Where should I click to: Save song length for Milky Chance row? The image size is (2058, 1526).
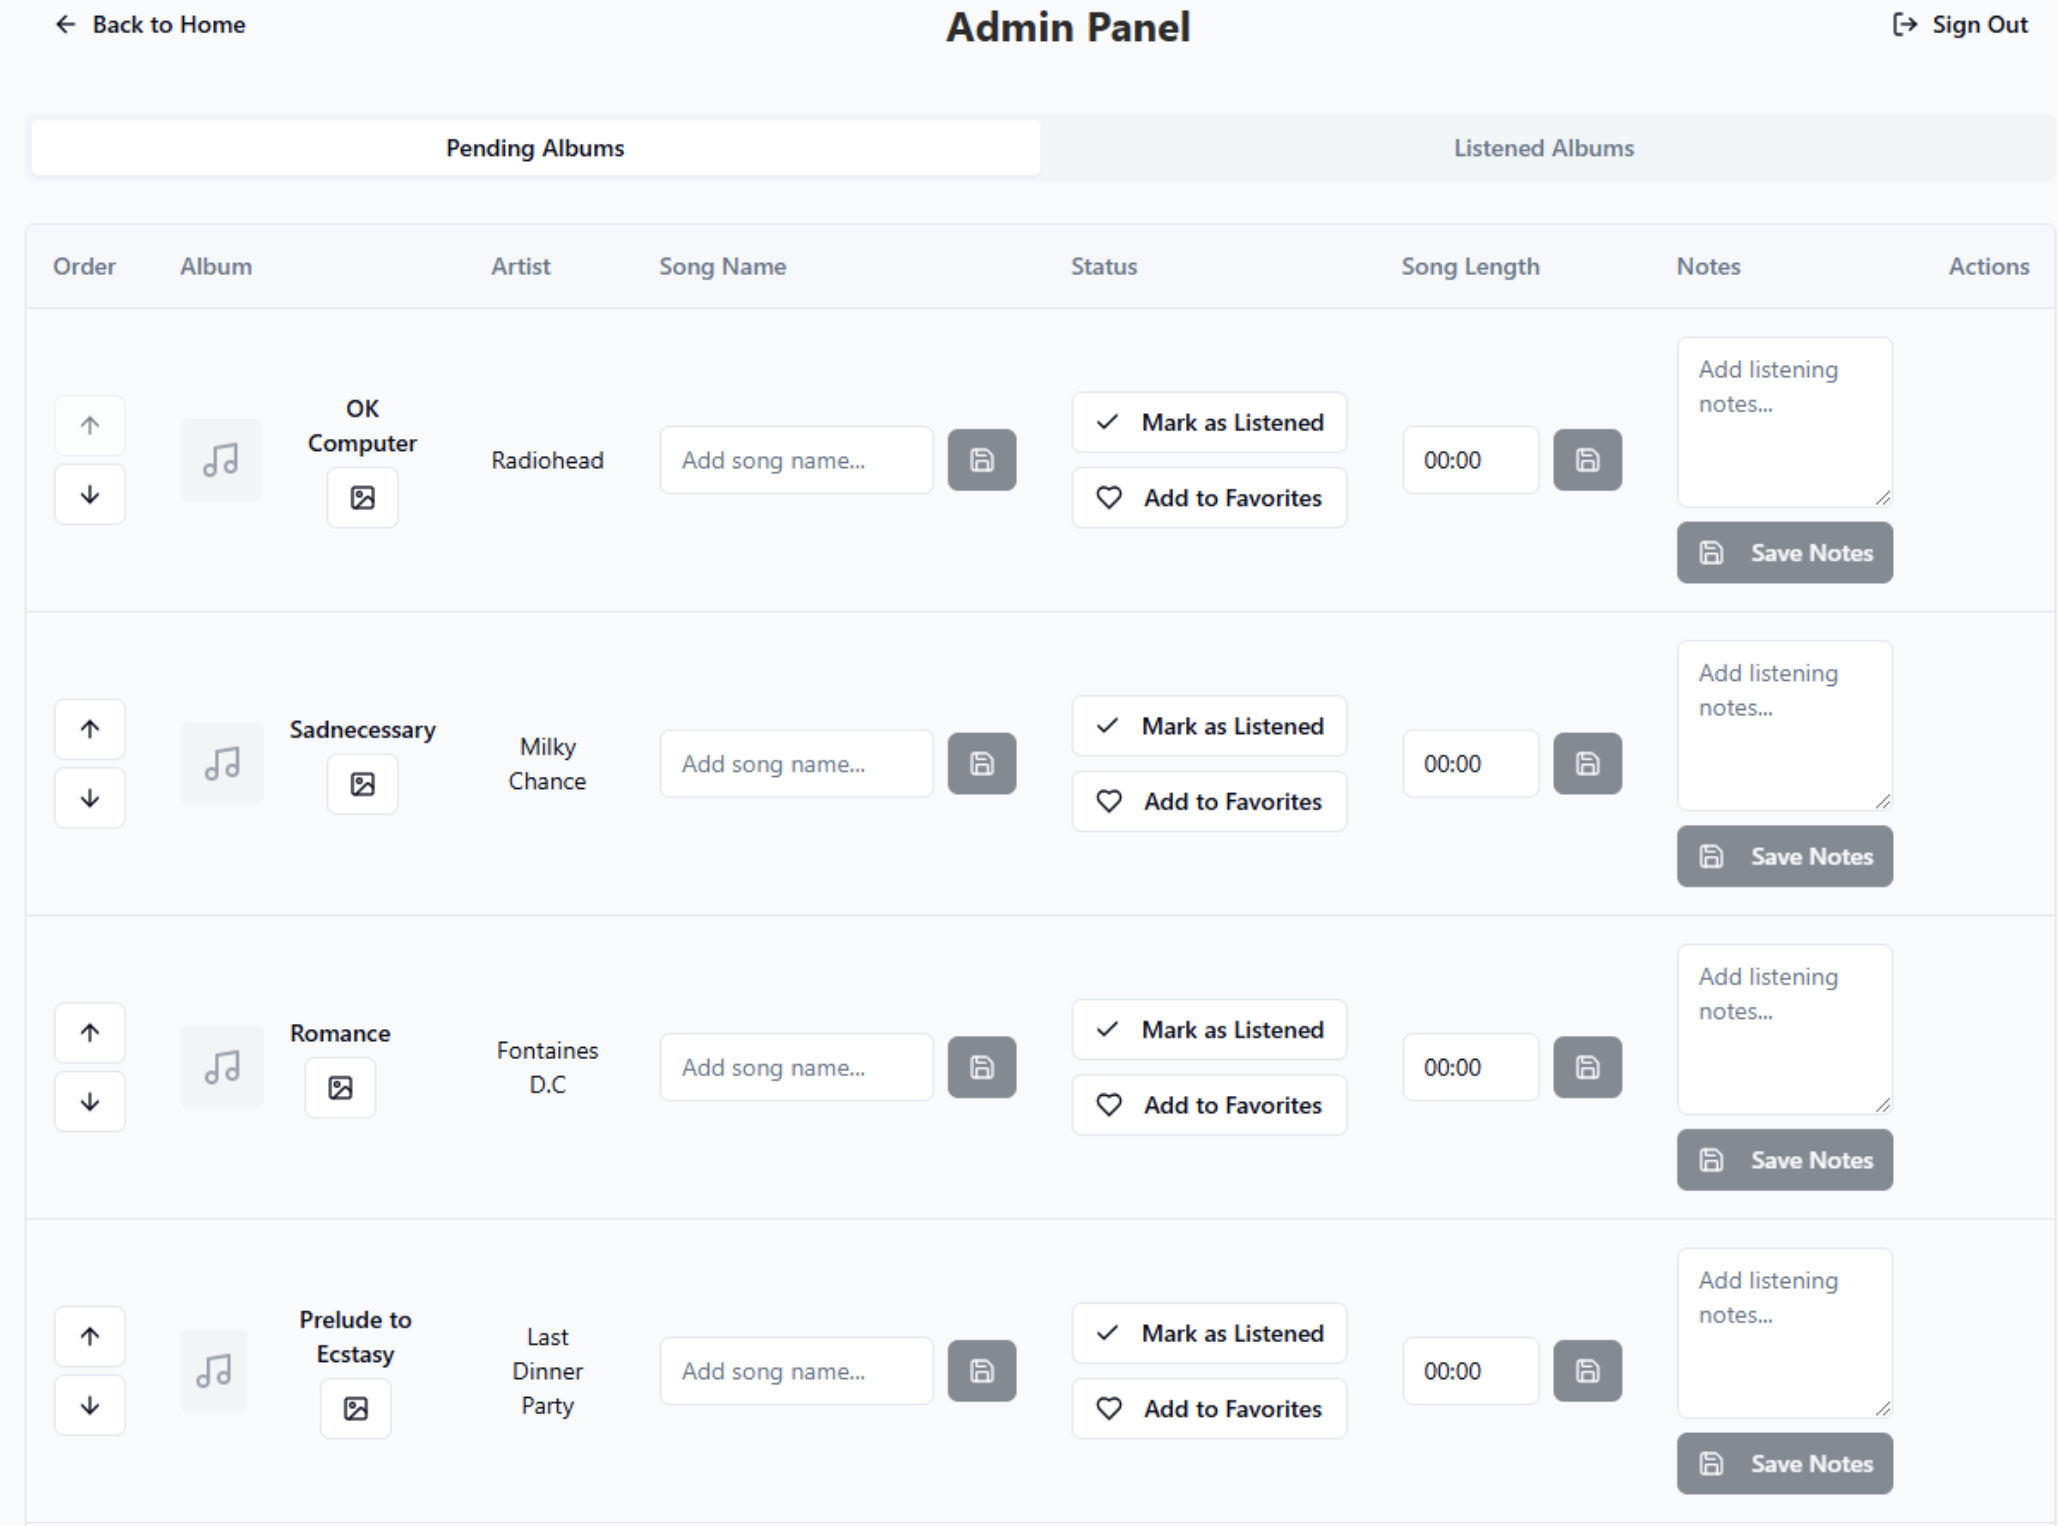[x=1586, y=764]
